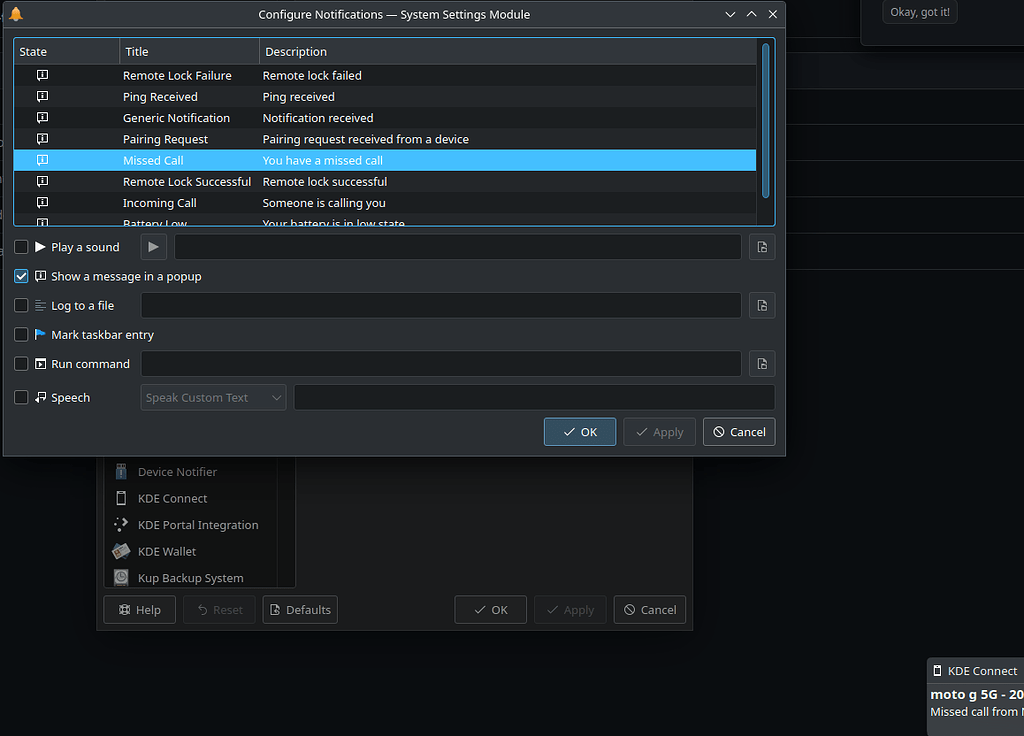Image resolution: width=1024 pixels, height=736 pixels.
Task: Open the Speak Custom Text dropdown
Action: 213,398
